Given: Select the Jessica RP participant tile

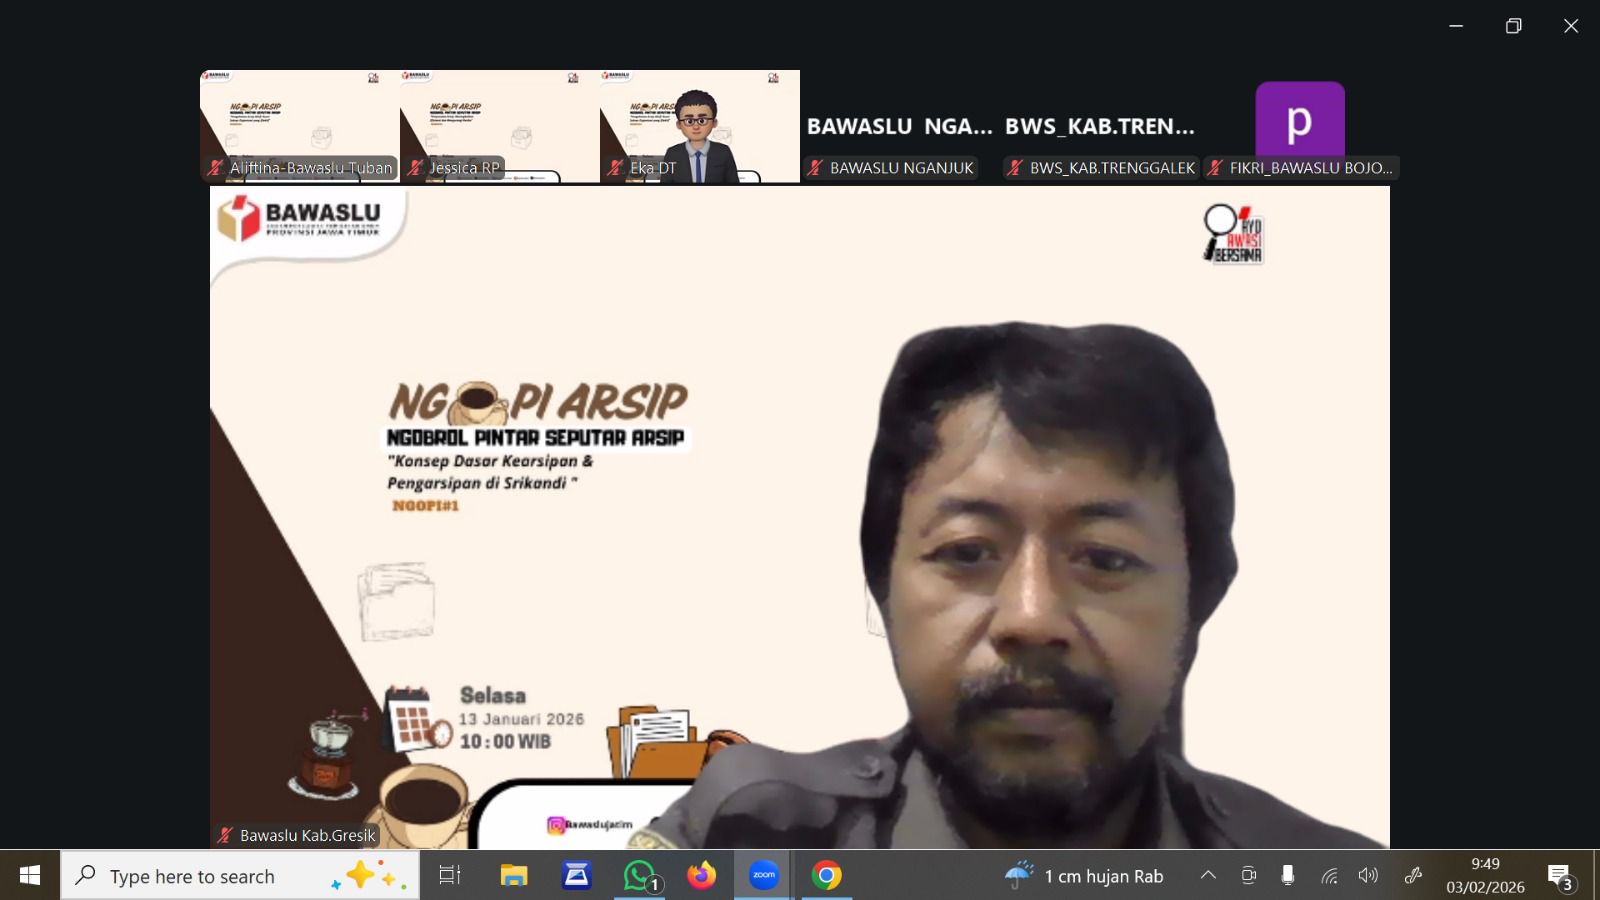Looking at the screenshot, I should click(499, 120).
